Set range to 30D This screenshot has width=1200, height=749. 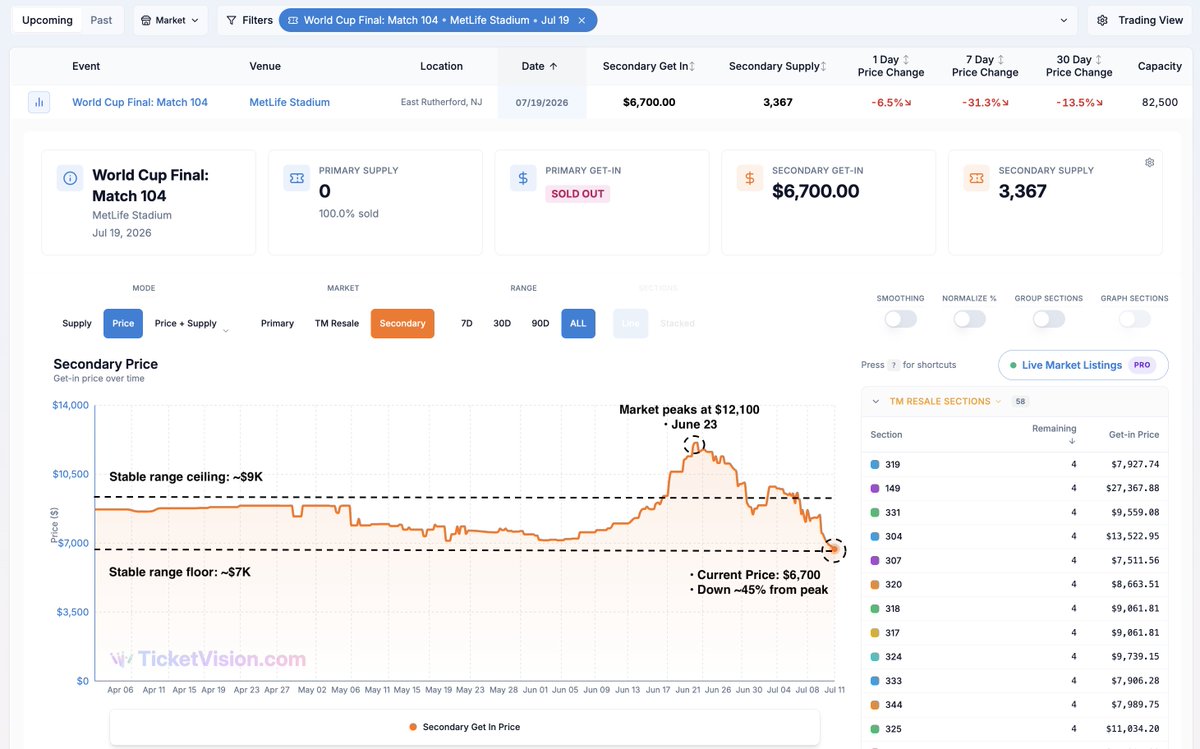click(x=502, y=323)
